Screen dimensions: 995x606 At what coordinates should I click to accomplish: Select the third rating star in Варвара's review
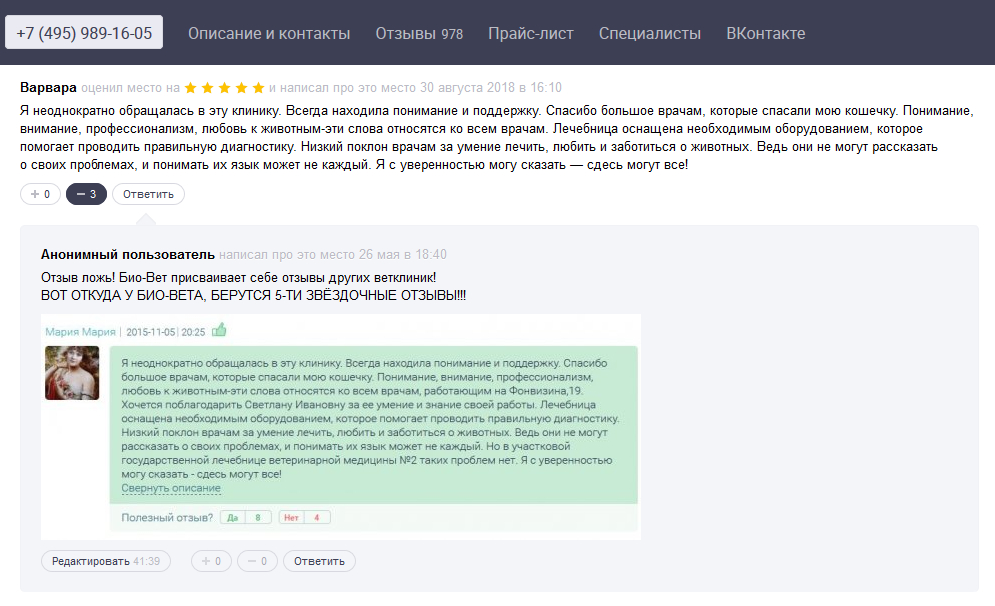225,88
